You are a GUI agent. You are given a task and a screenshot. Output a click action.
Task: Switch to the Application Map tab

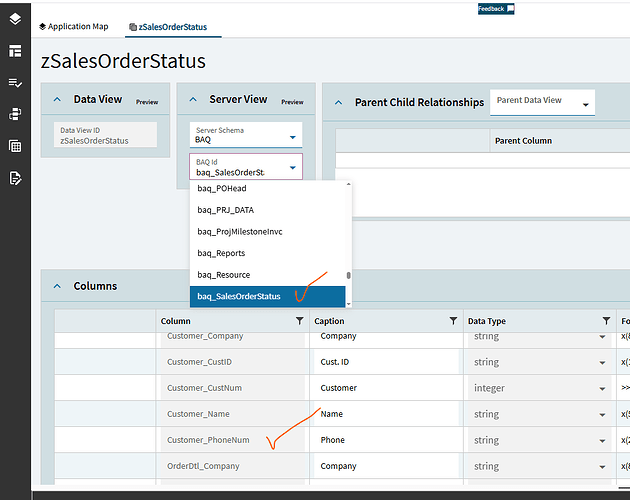point(73,27)
